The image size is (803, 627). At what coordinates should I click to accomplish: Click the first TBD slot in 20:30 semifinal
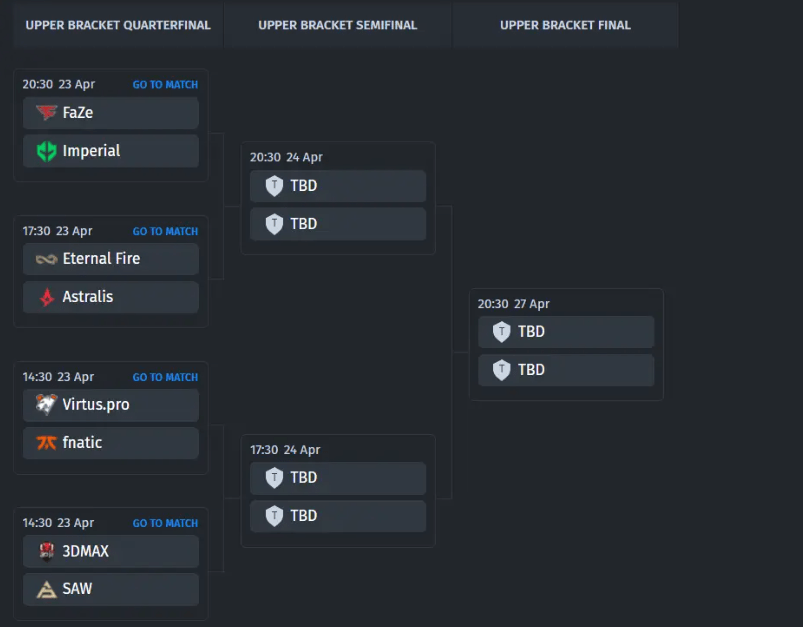[338, 186]
